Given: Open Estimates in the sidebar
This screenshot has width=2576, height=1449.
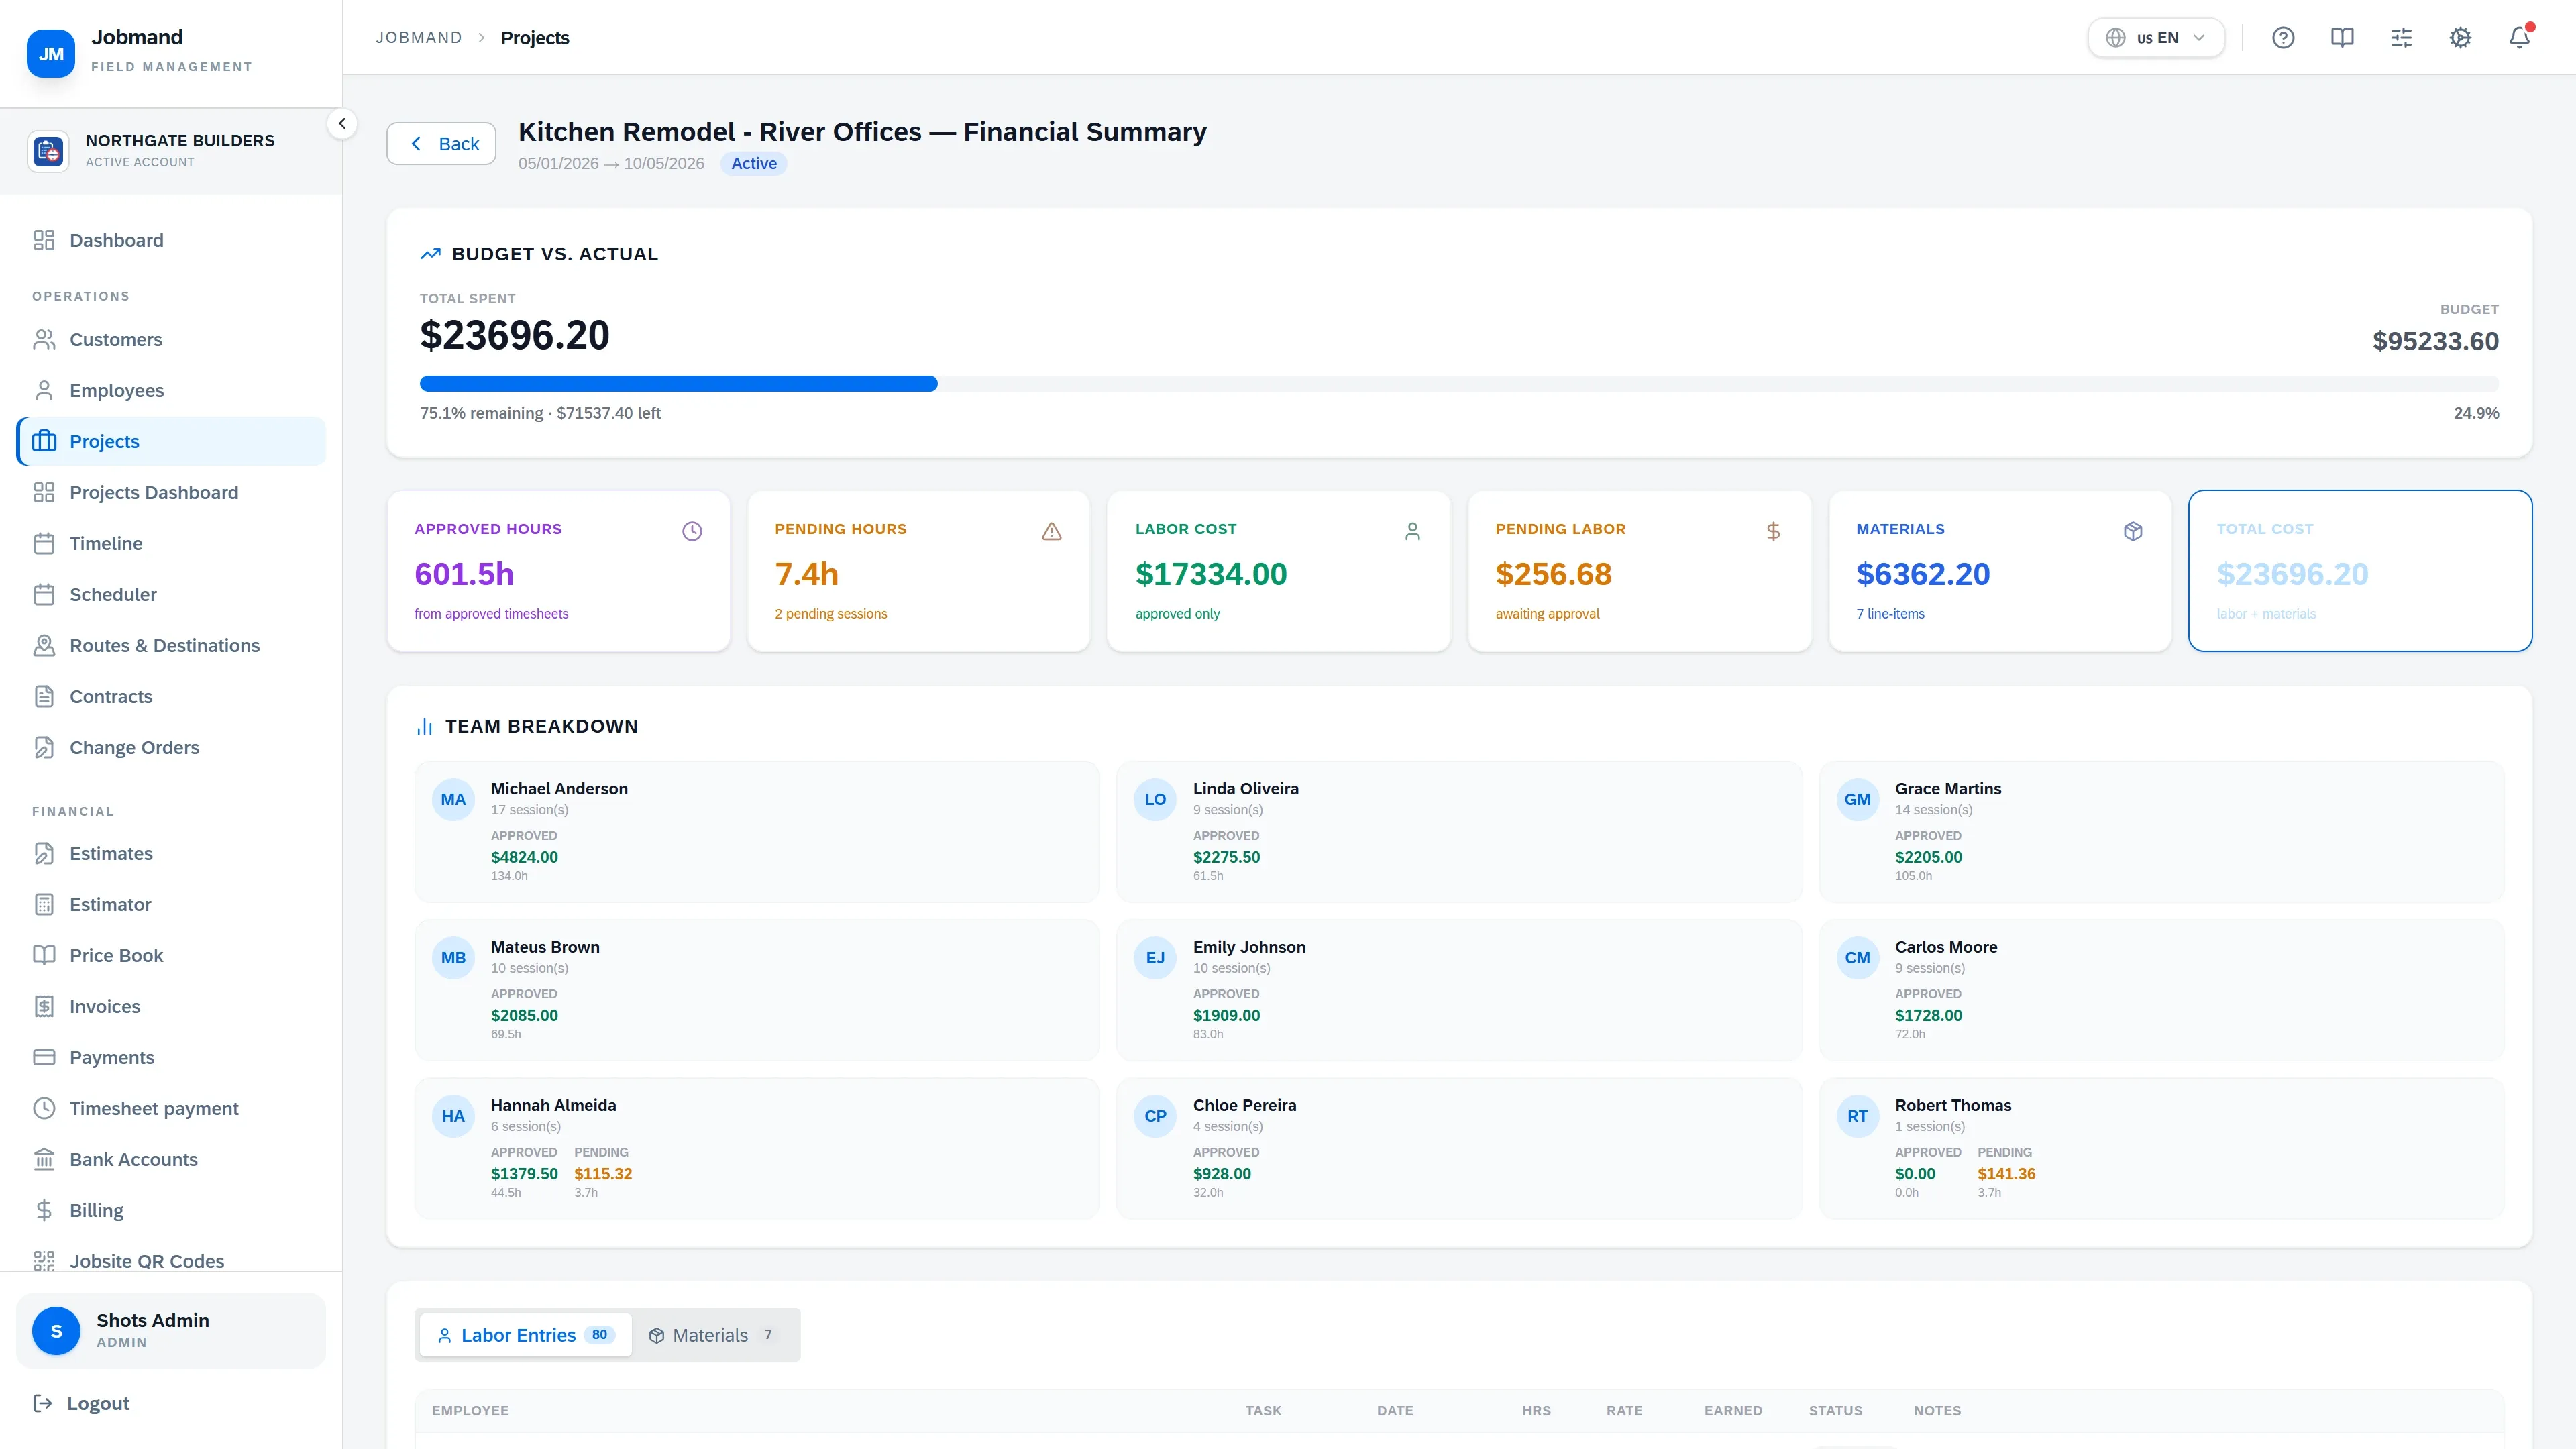Looking at the screenshot, I should coord(171,853).
